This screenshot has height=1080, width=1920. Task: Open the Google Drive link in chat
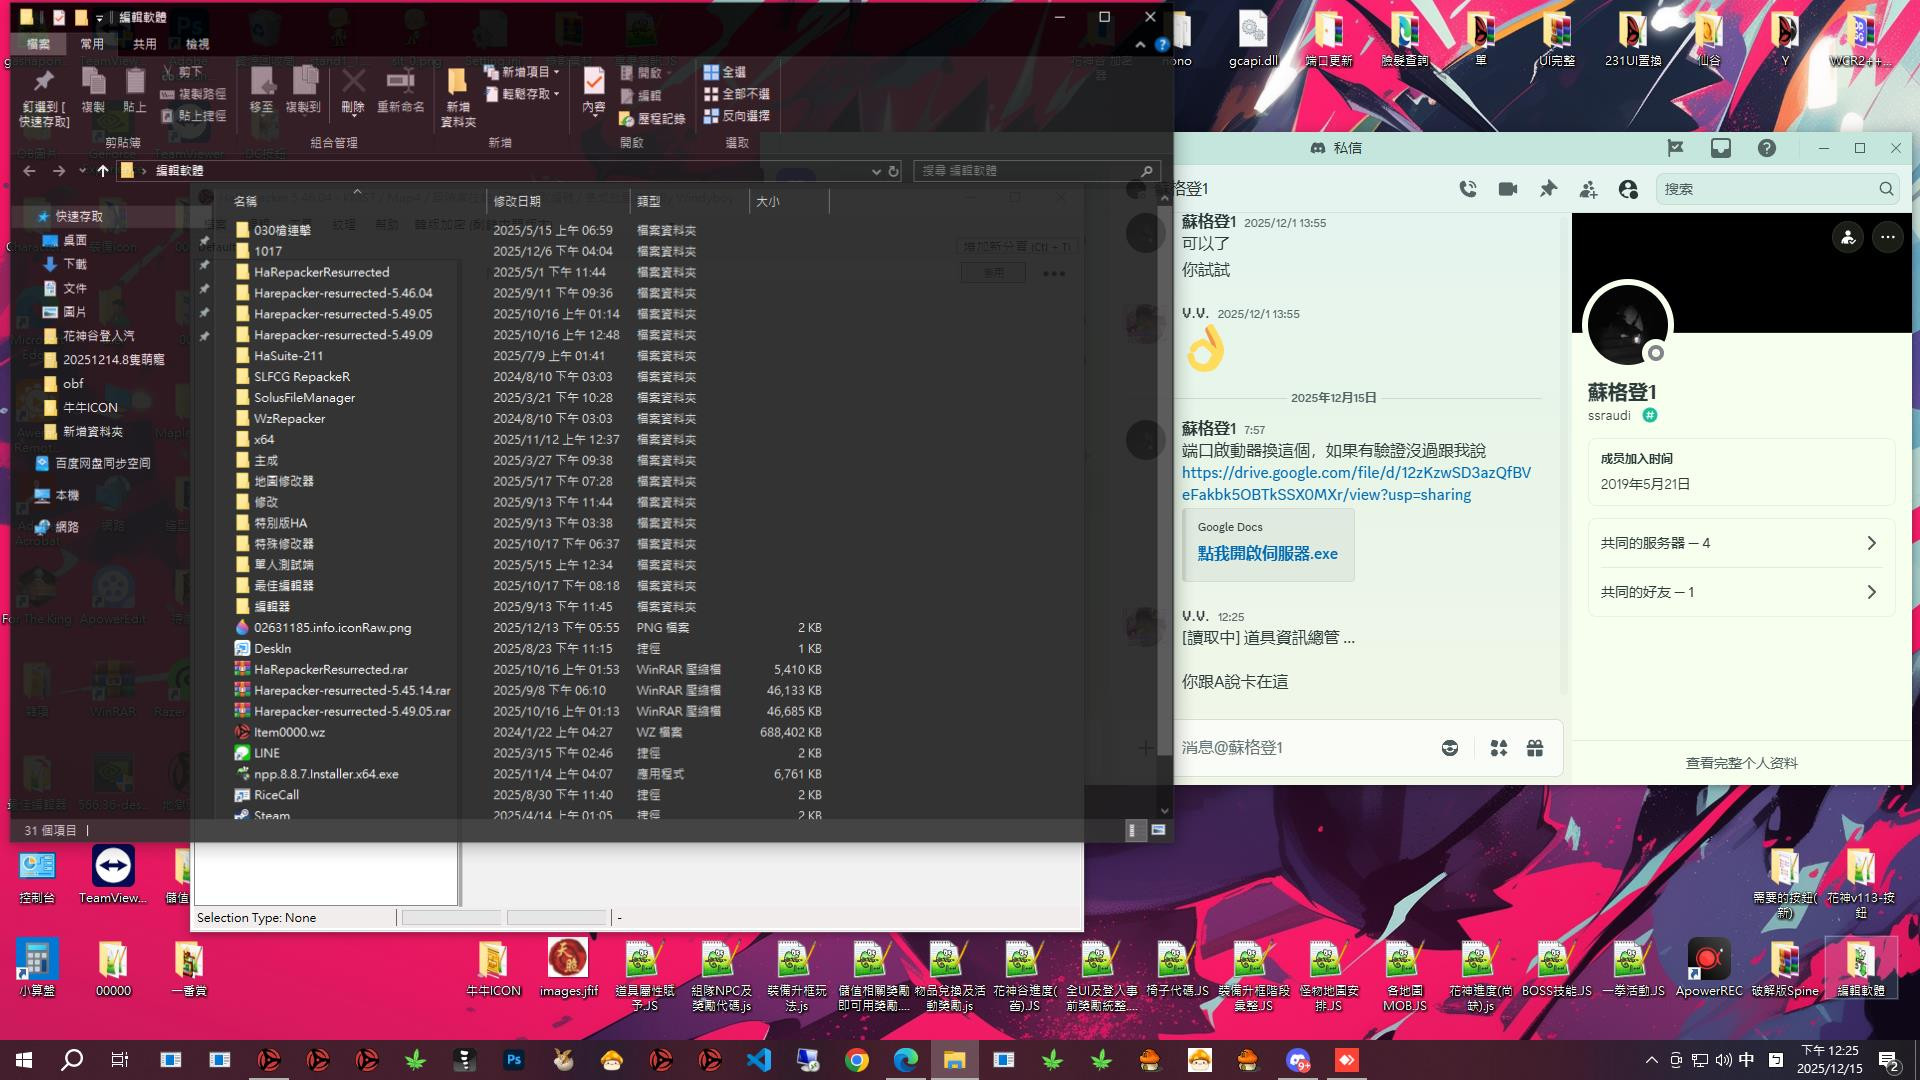pyautogui.click(x=1356, y=484)
